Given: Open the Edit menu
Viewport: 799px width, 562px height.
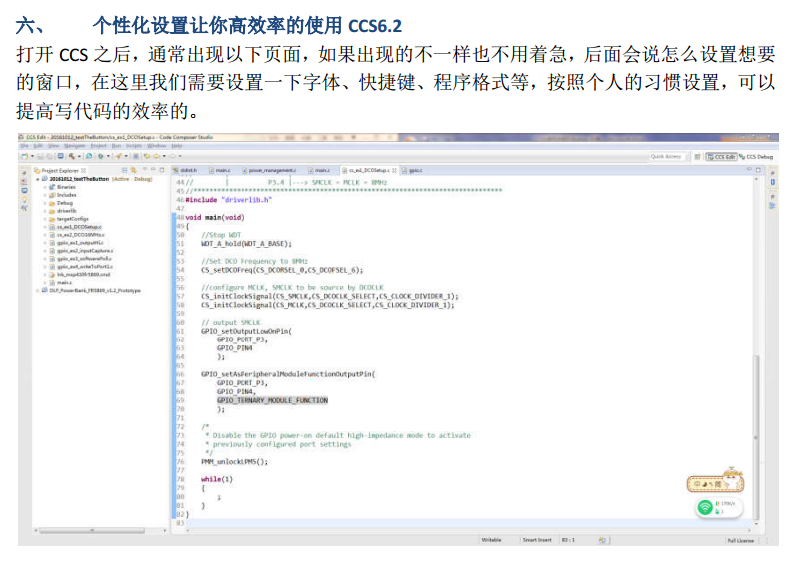Looking at the screenshot, I should pos(37,146).
